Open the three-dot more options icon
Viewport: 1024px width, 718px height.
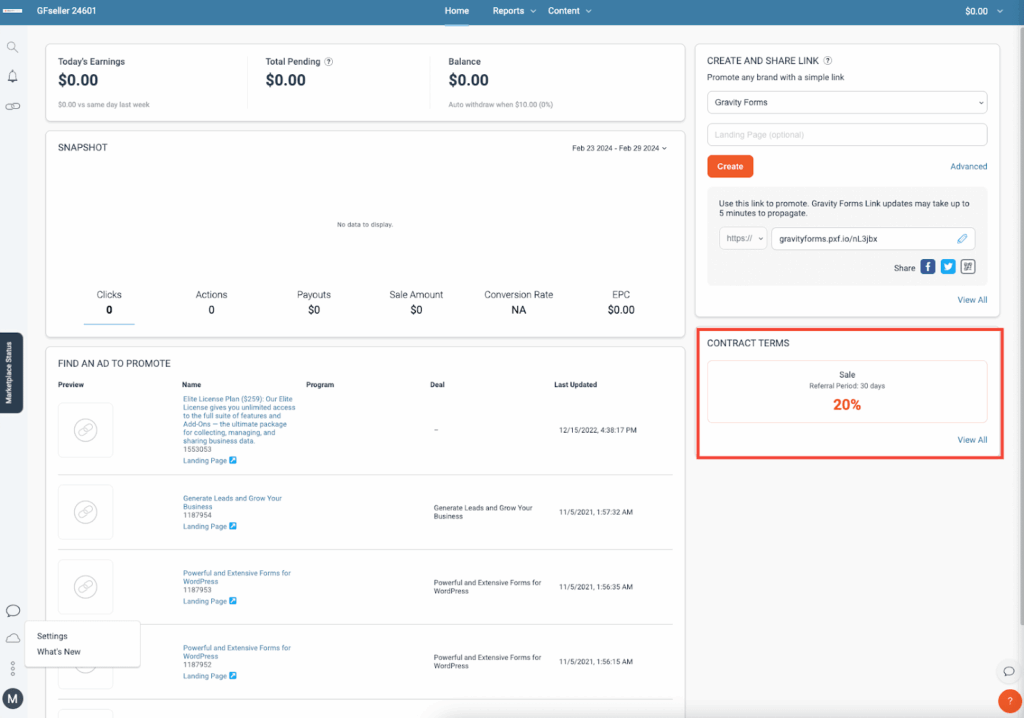coord(12,668)
